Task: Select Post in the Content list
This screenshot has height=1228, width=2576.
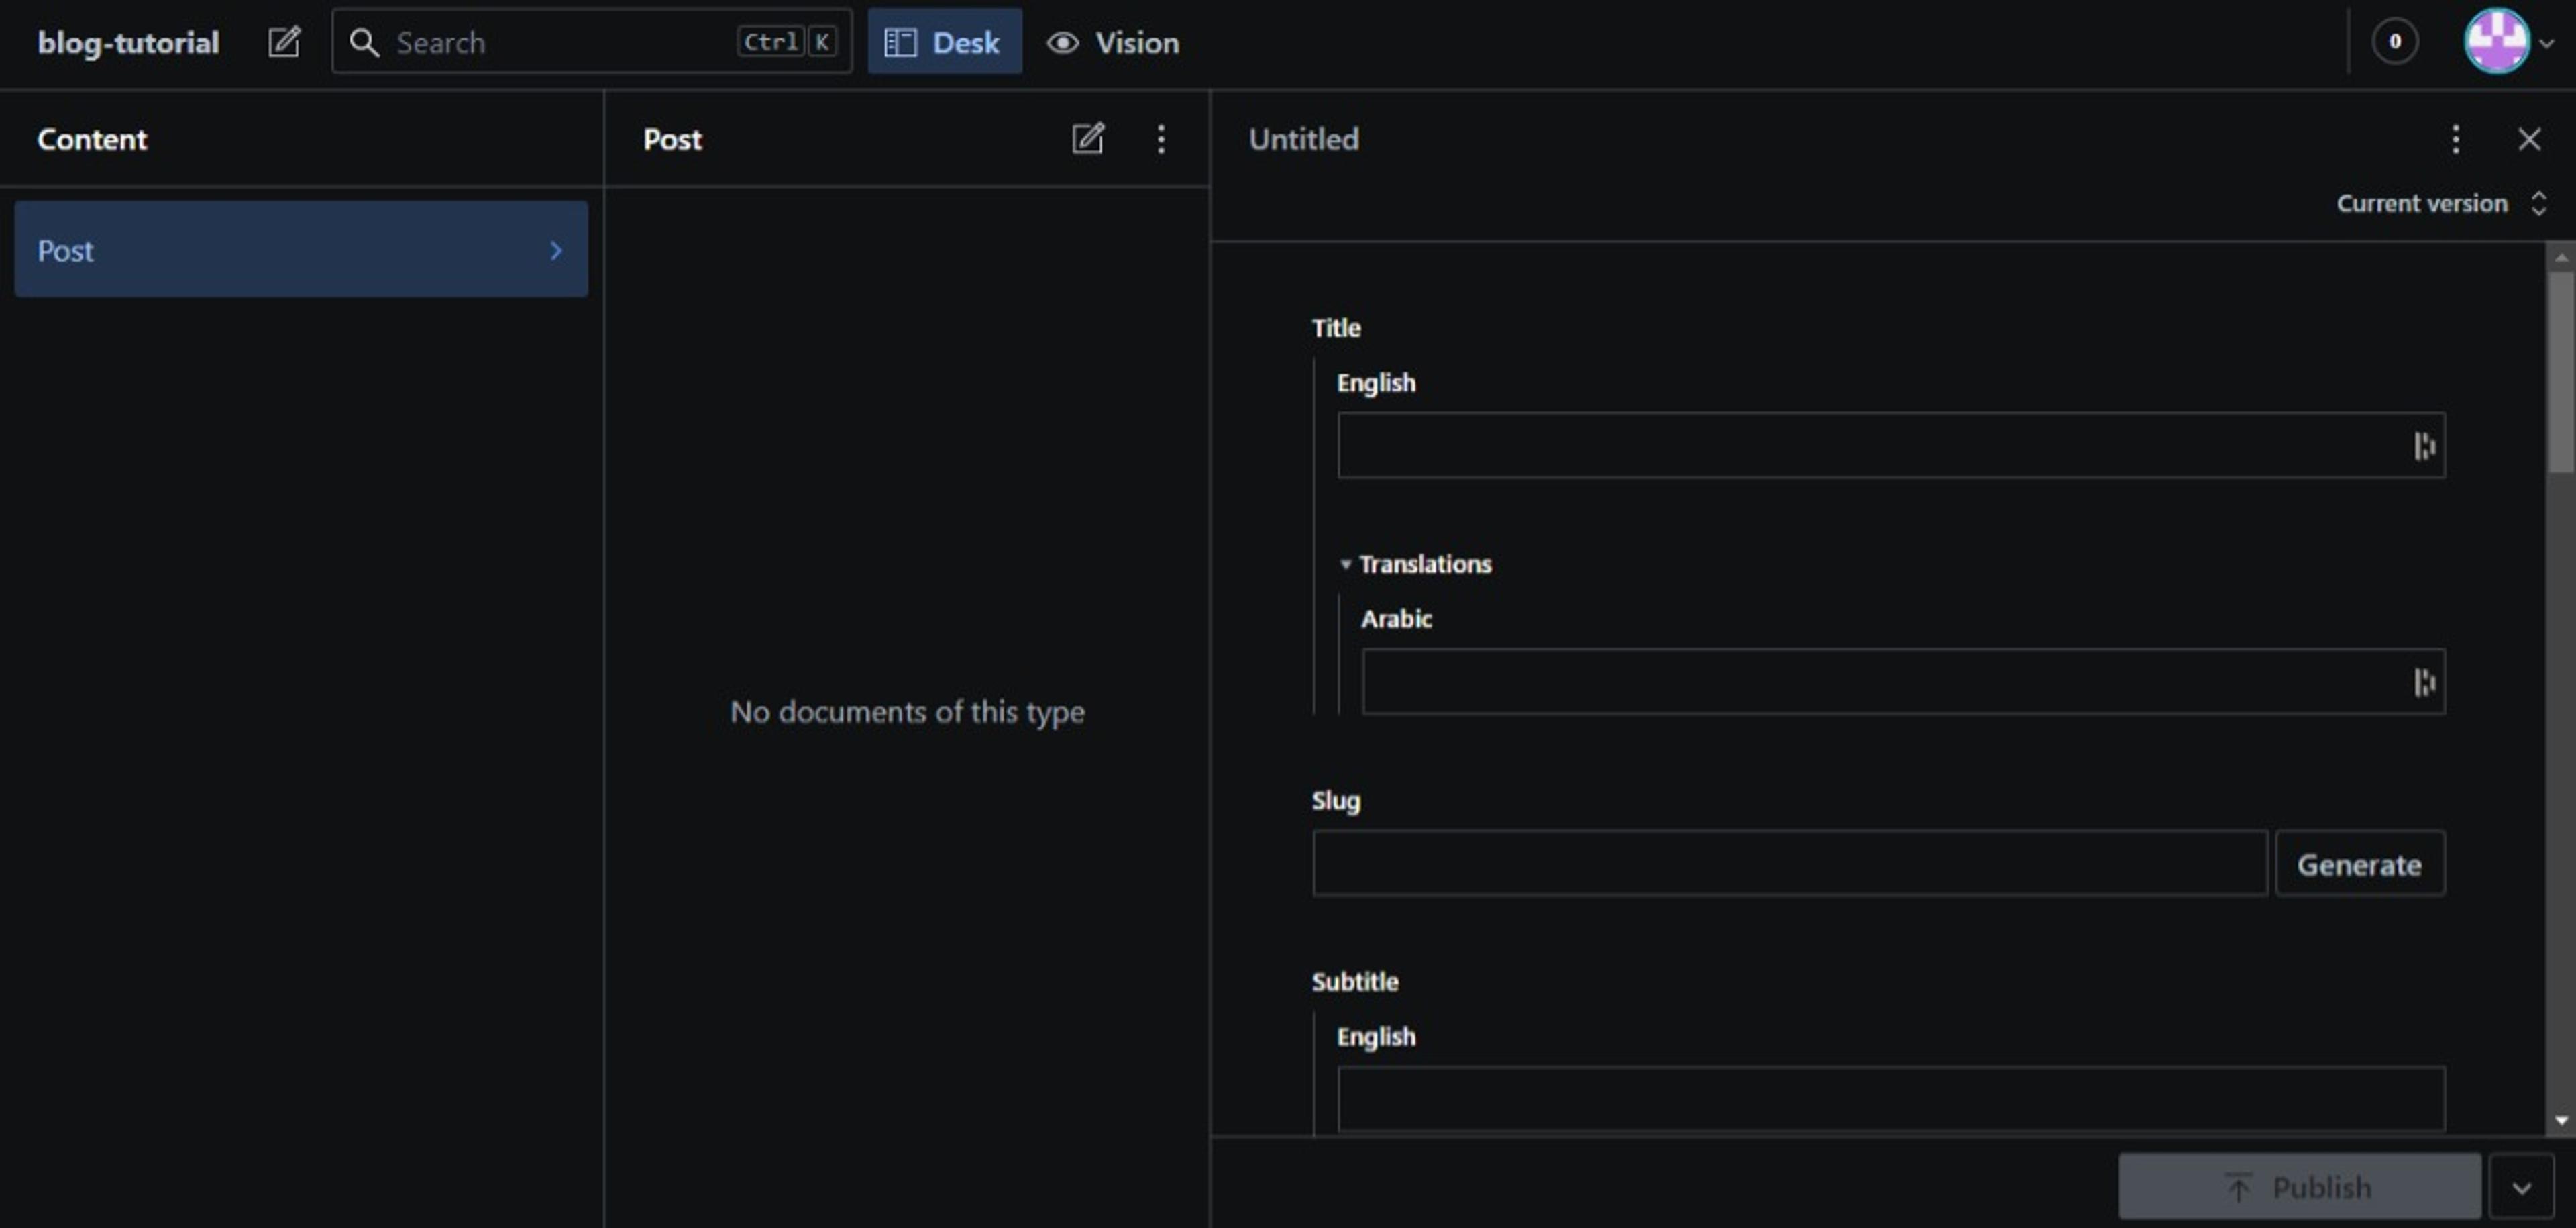Action: pos(300,250)
